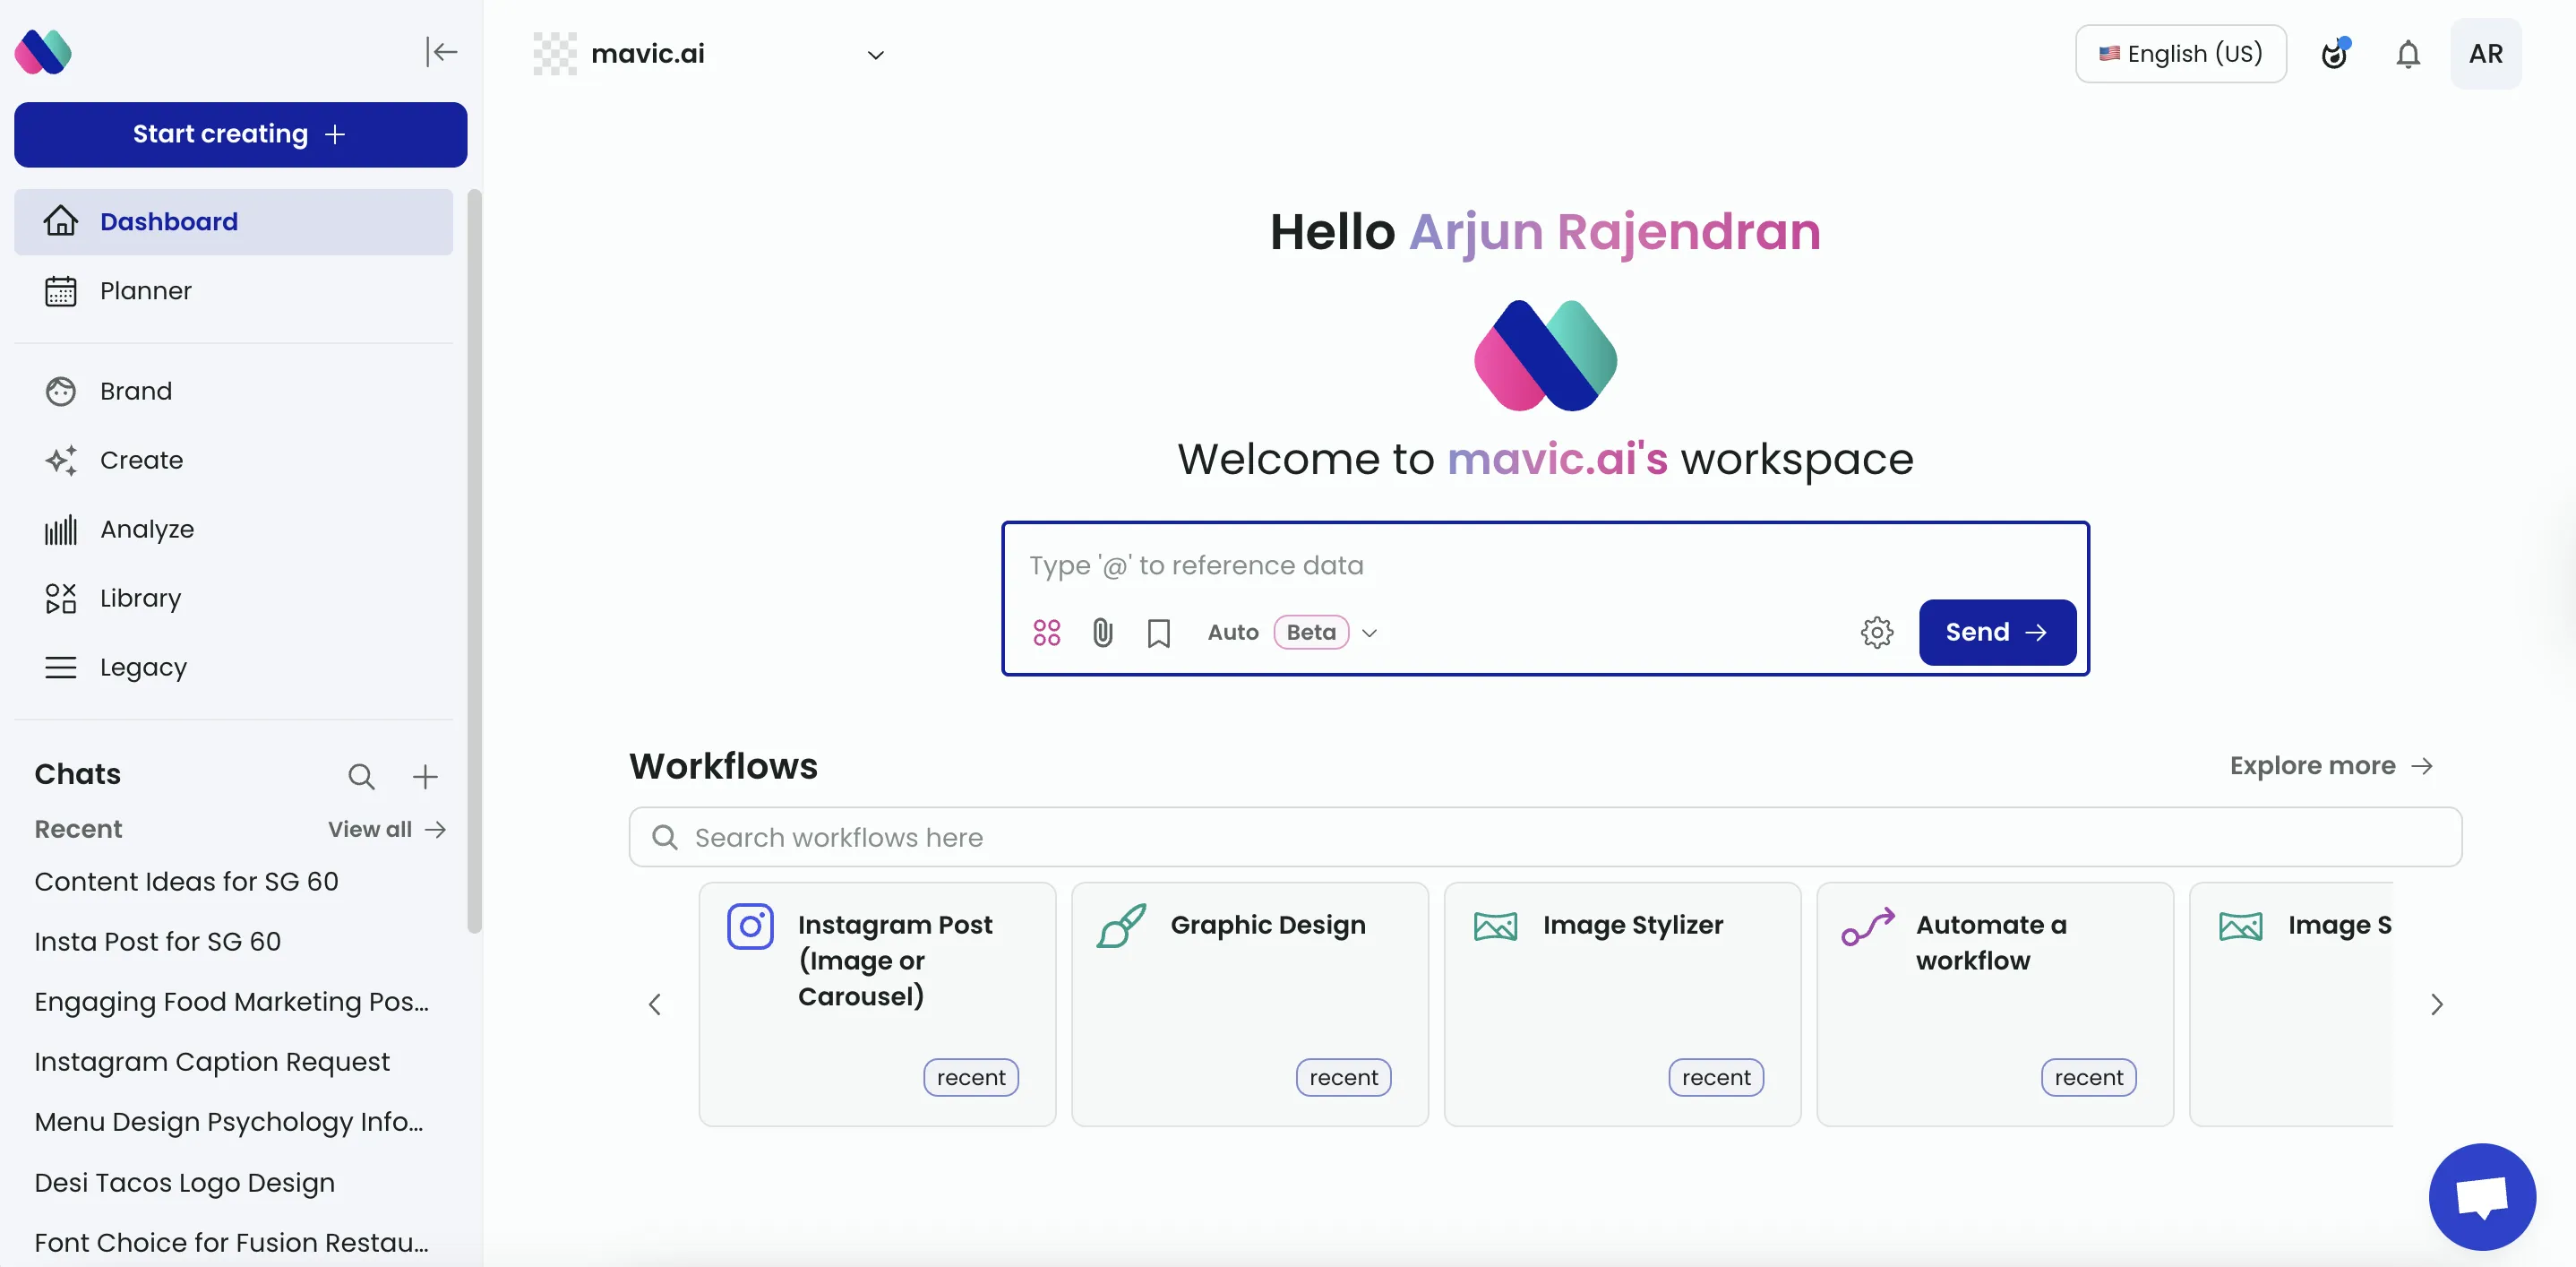Open Planner from sidebar
2576x1267 pixels.
145,291
